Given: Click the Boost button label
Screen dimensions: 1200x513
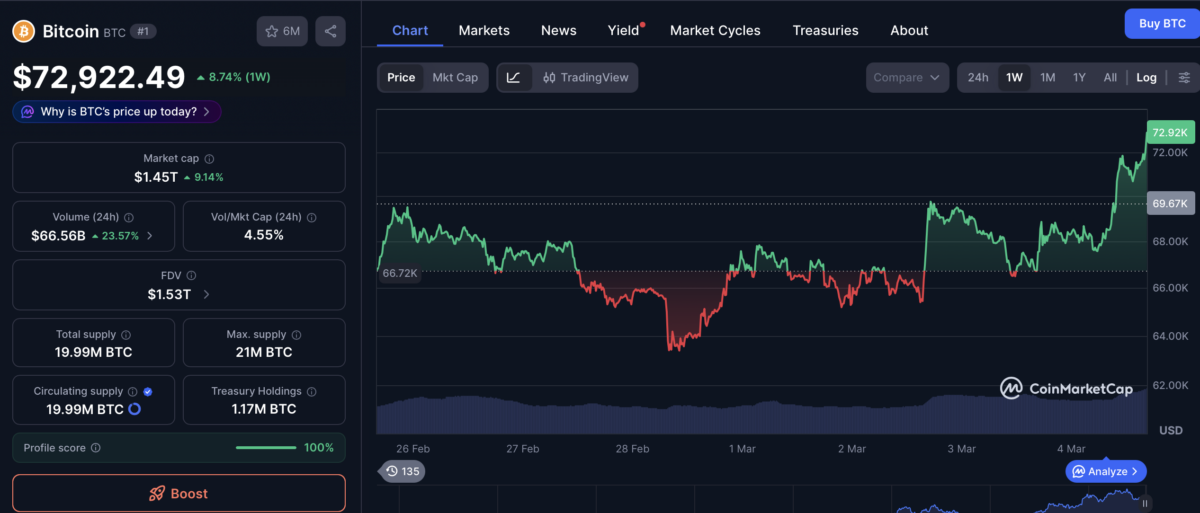Looking at the screenshot, I should (189, 493).
